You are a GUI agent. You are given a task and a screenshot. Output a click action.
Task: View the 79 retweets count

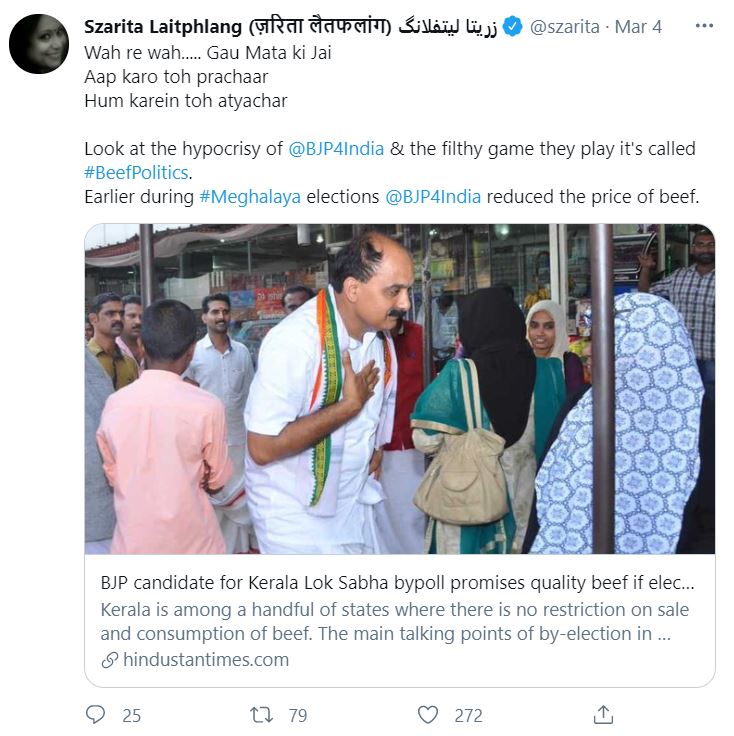tap(297, 716)
